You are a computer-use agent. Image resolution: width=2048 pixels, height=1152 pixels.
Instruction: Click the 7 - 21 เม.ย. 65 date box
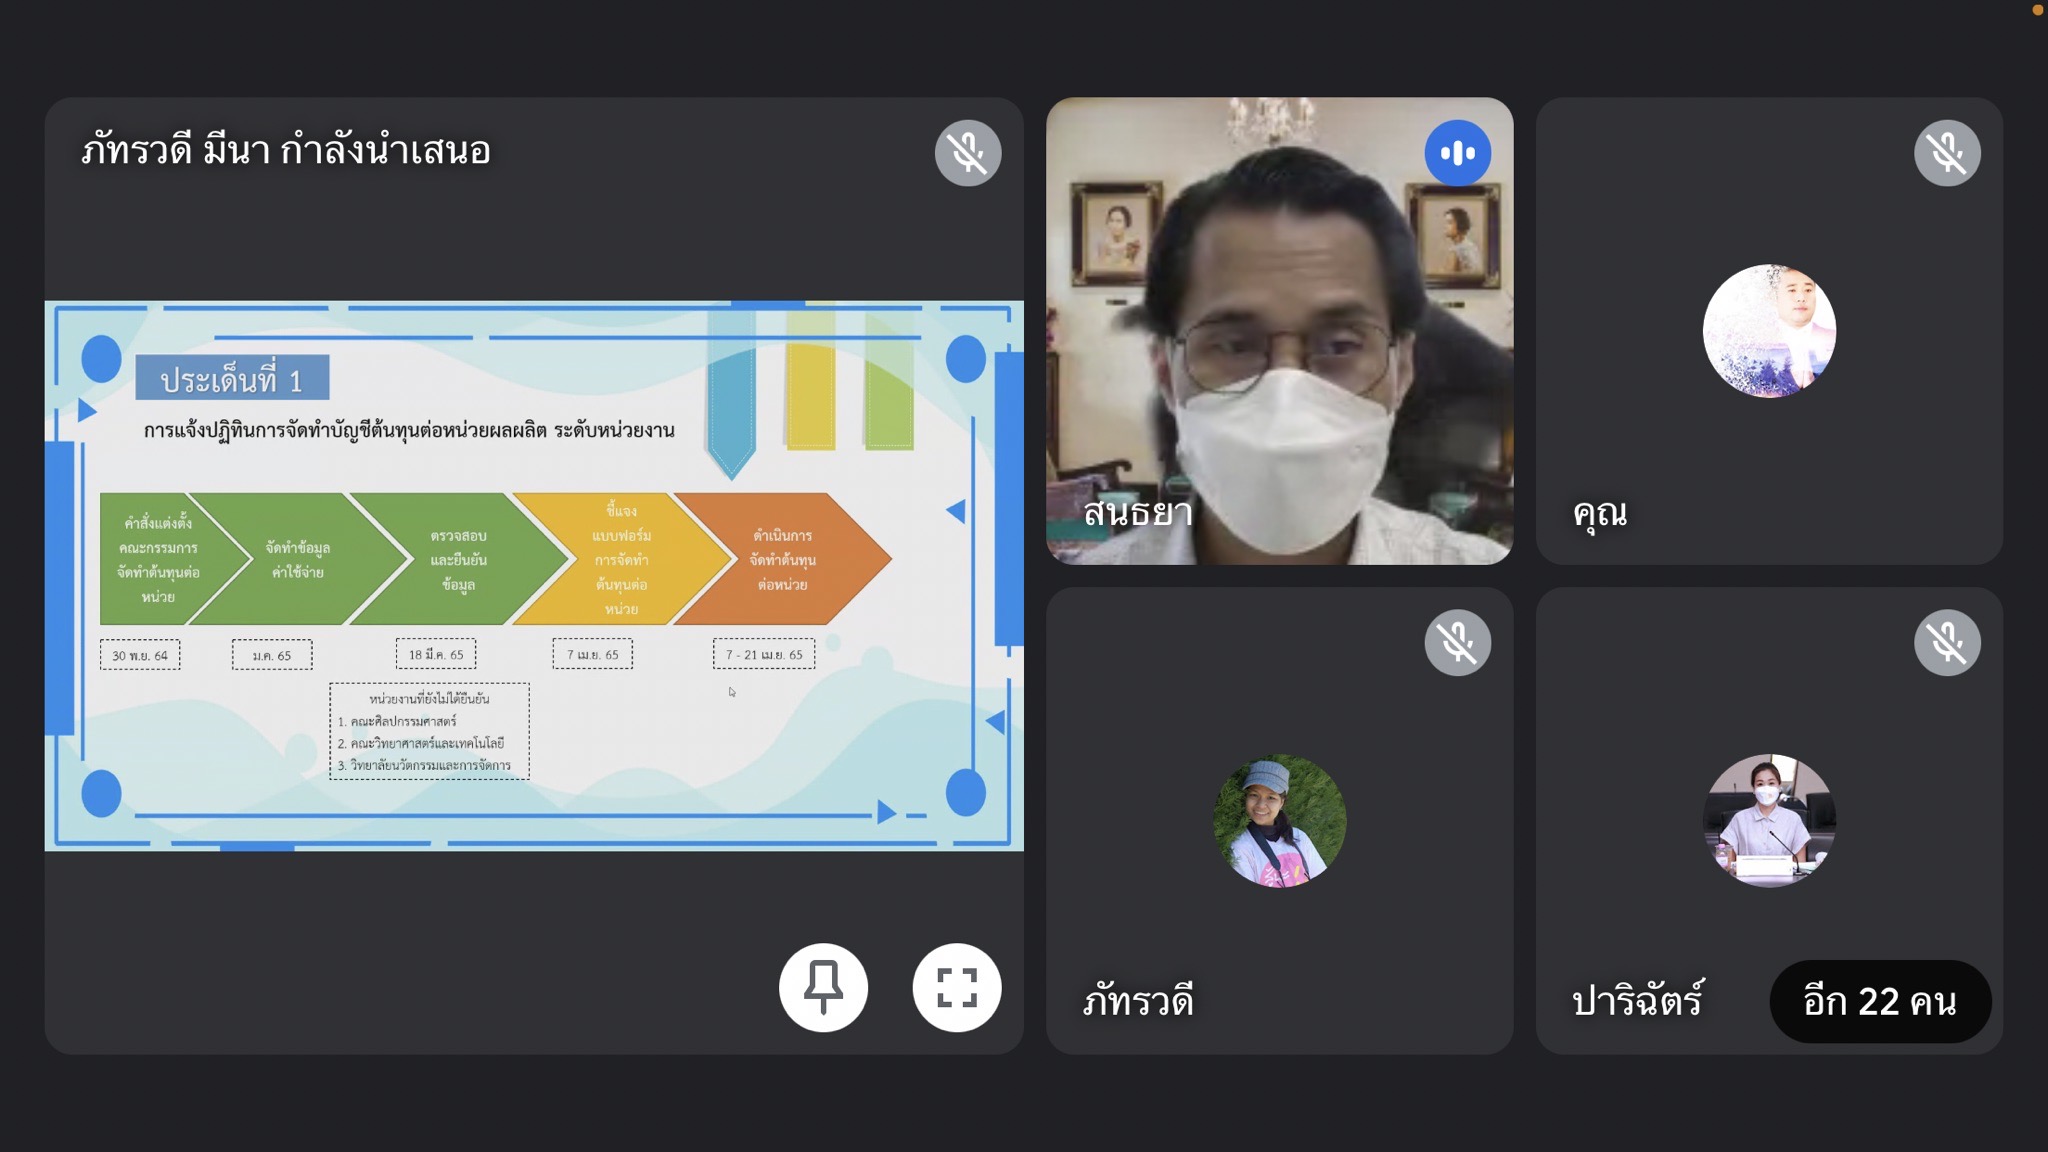764,654
